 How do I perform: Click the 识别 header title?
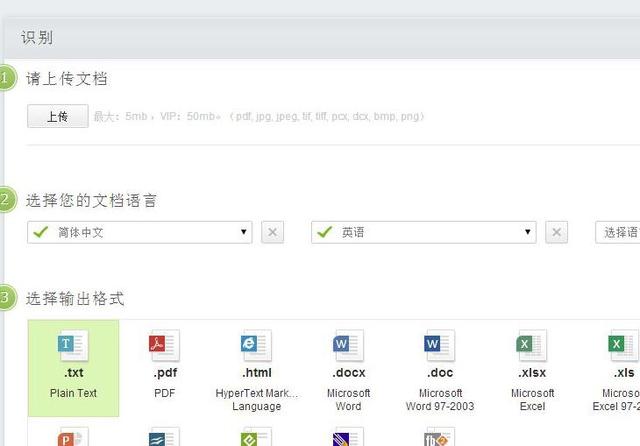coord(37,38)
